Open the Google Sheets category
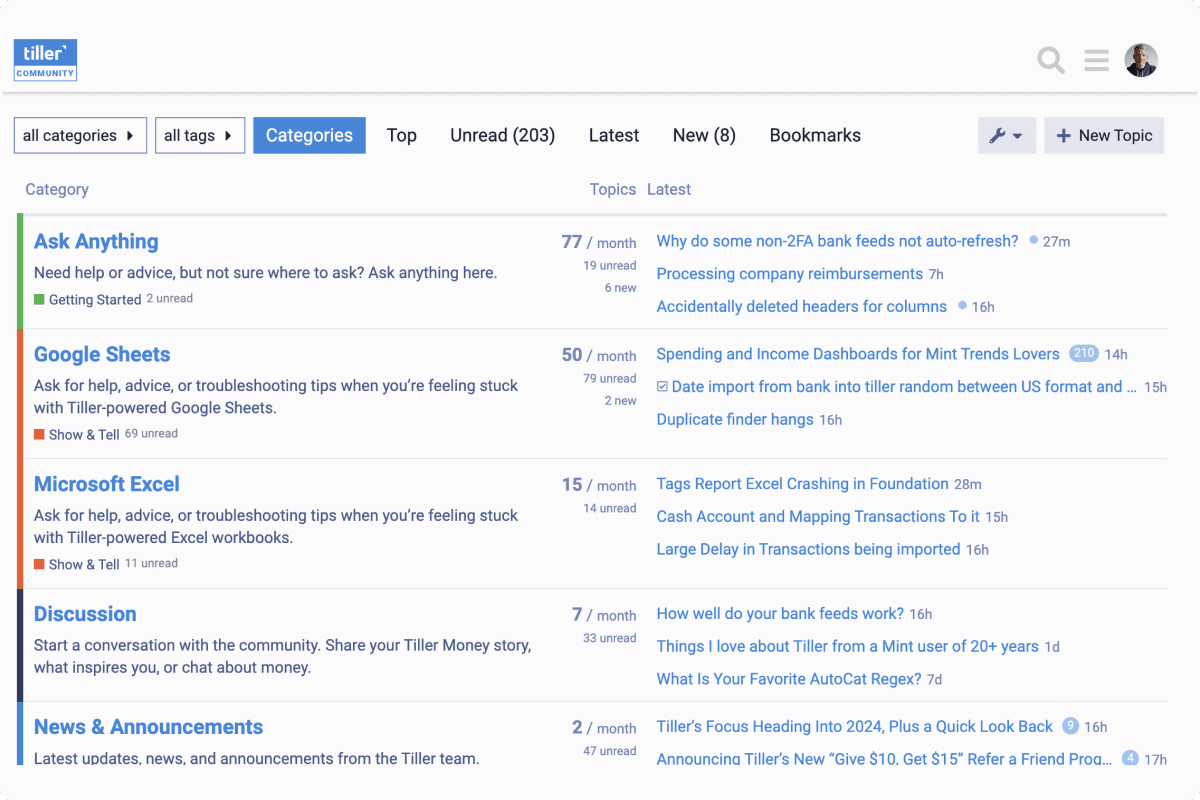This screenshot has height=800, width=1200. (102, 355)
